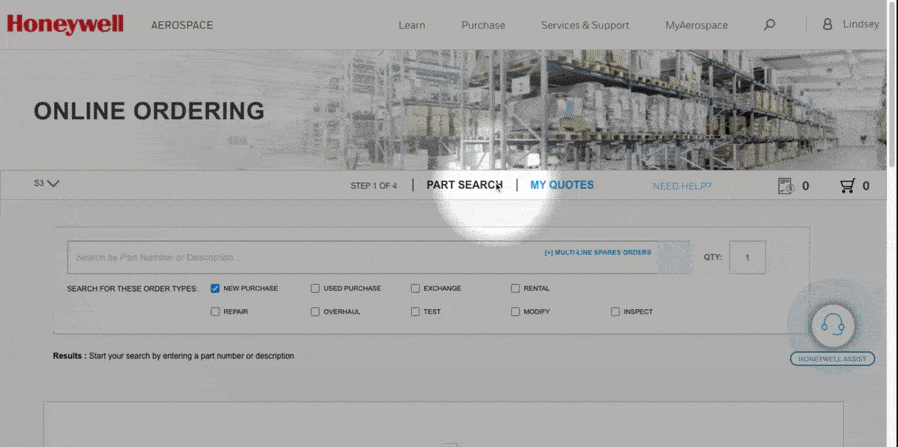Click the user profile icon
Image resolution: width=898 pixels, height=447 pixels.
[x=827, y=25]
